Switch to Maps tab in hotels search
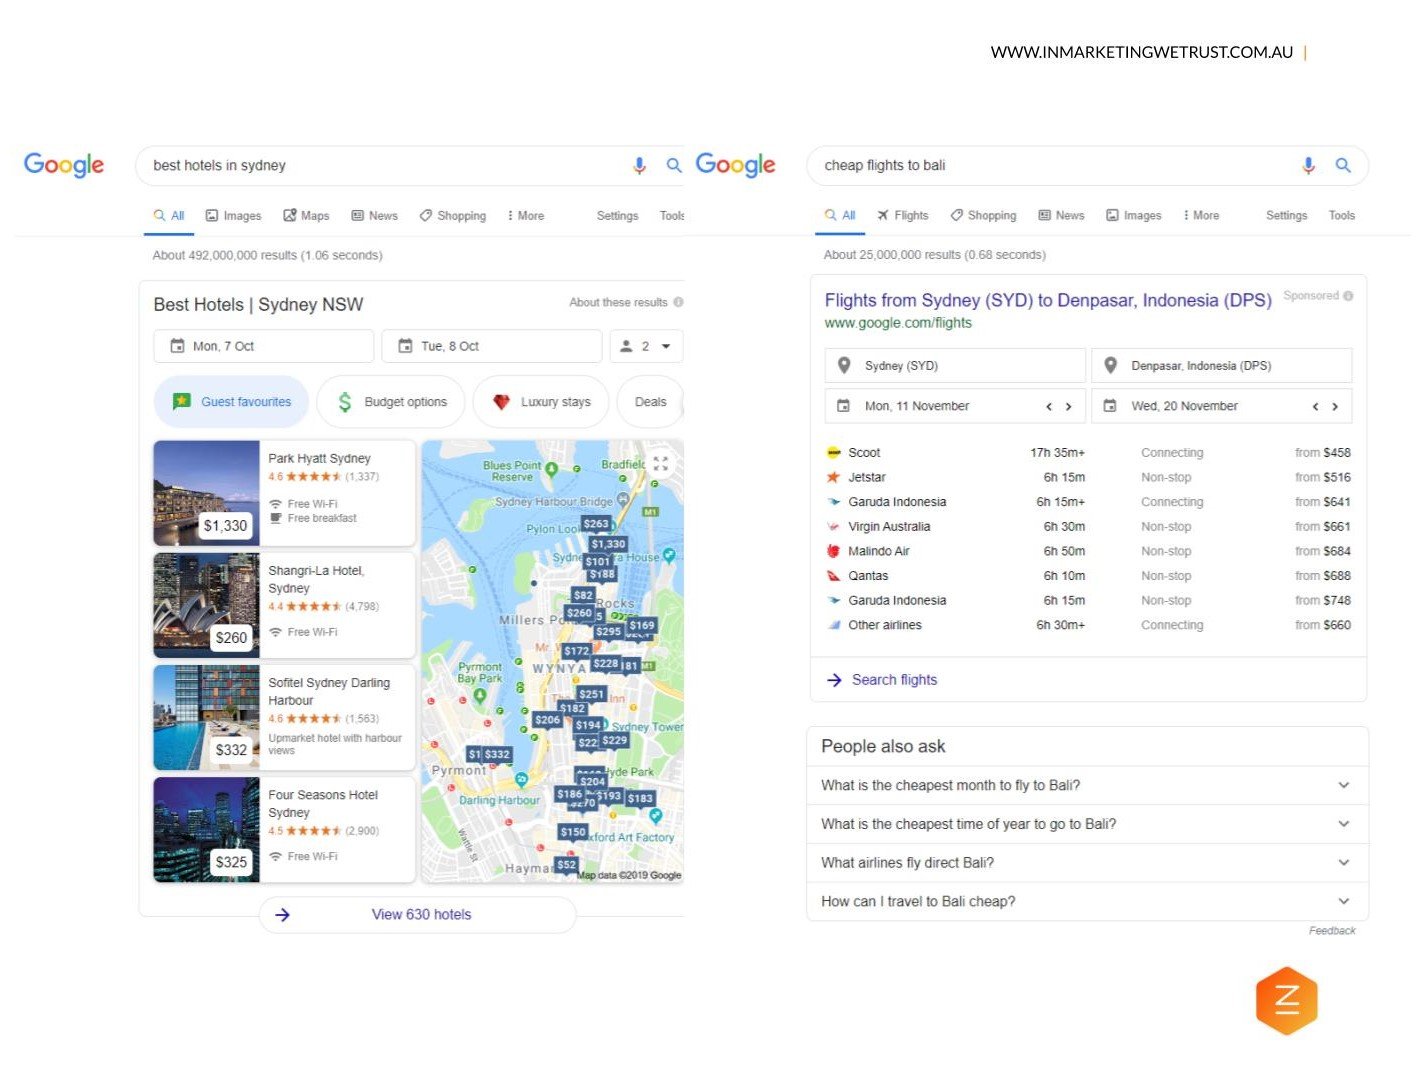Screen dimensions: 1419x1079 click(x=306, y=216)
